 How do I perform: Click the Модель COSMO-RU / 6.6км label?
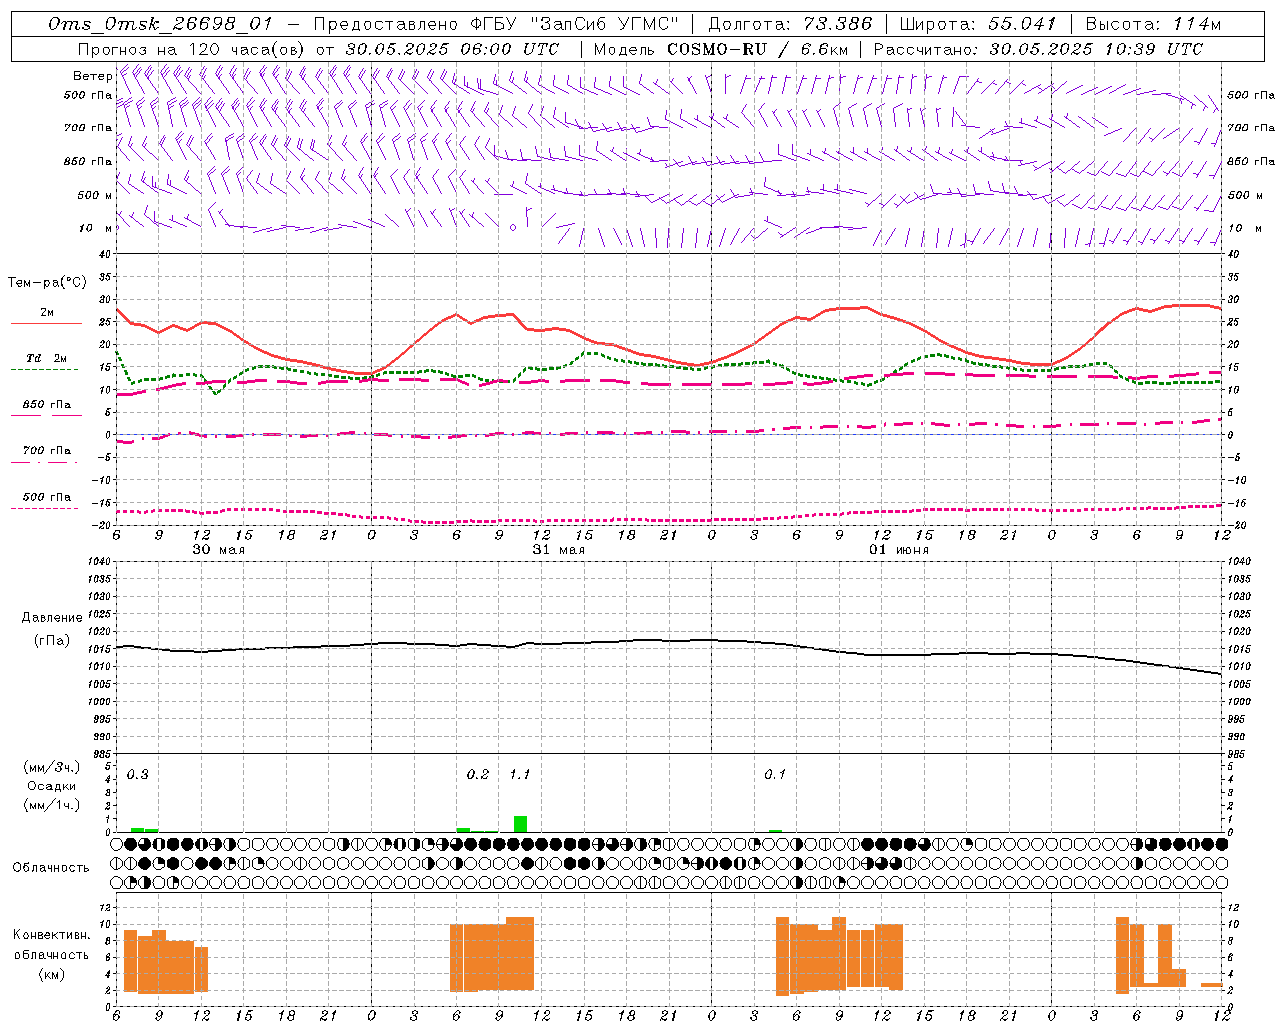[x=720, y=49]
